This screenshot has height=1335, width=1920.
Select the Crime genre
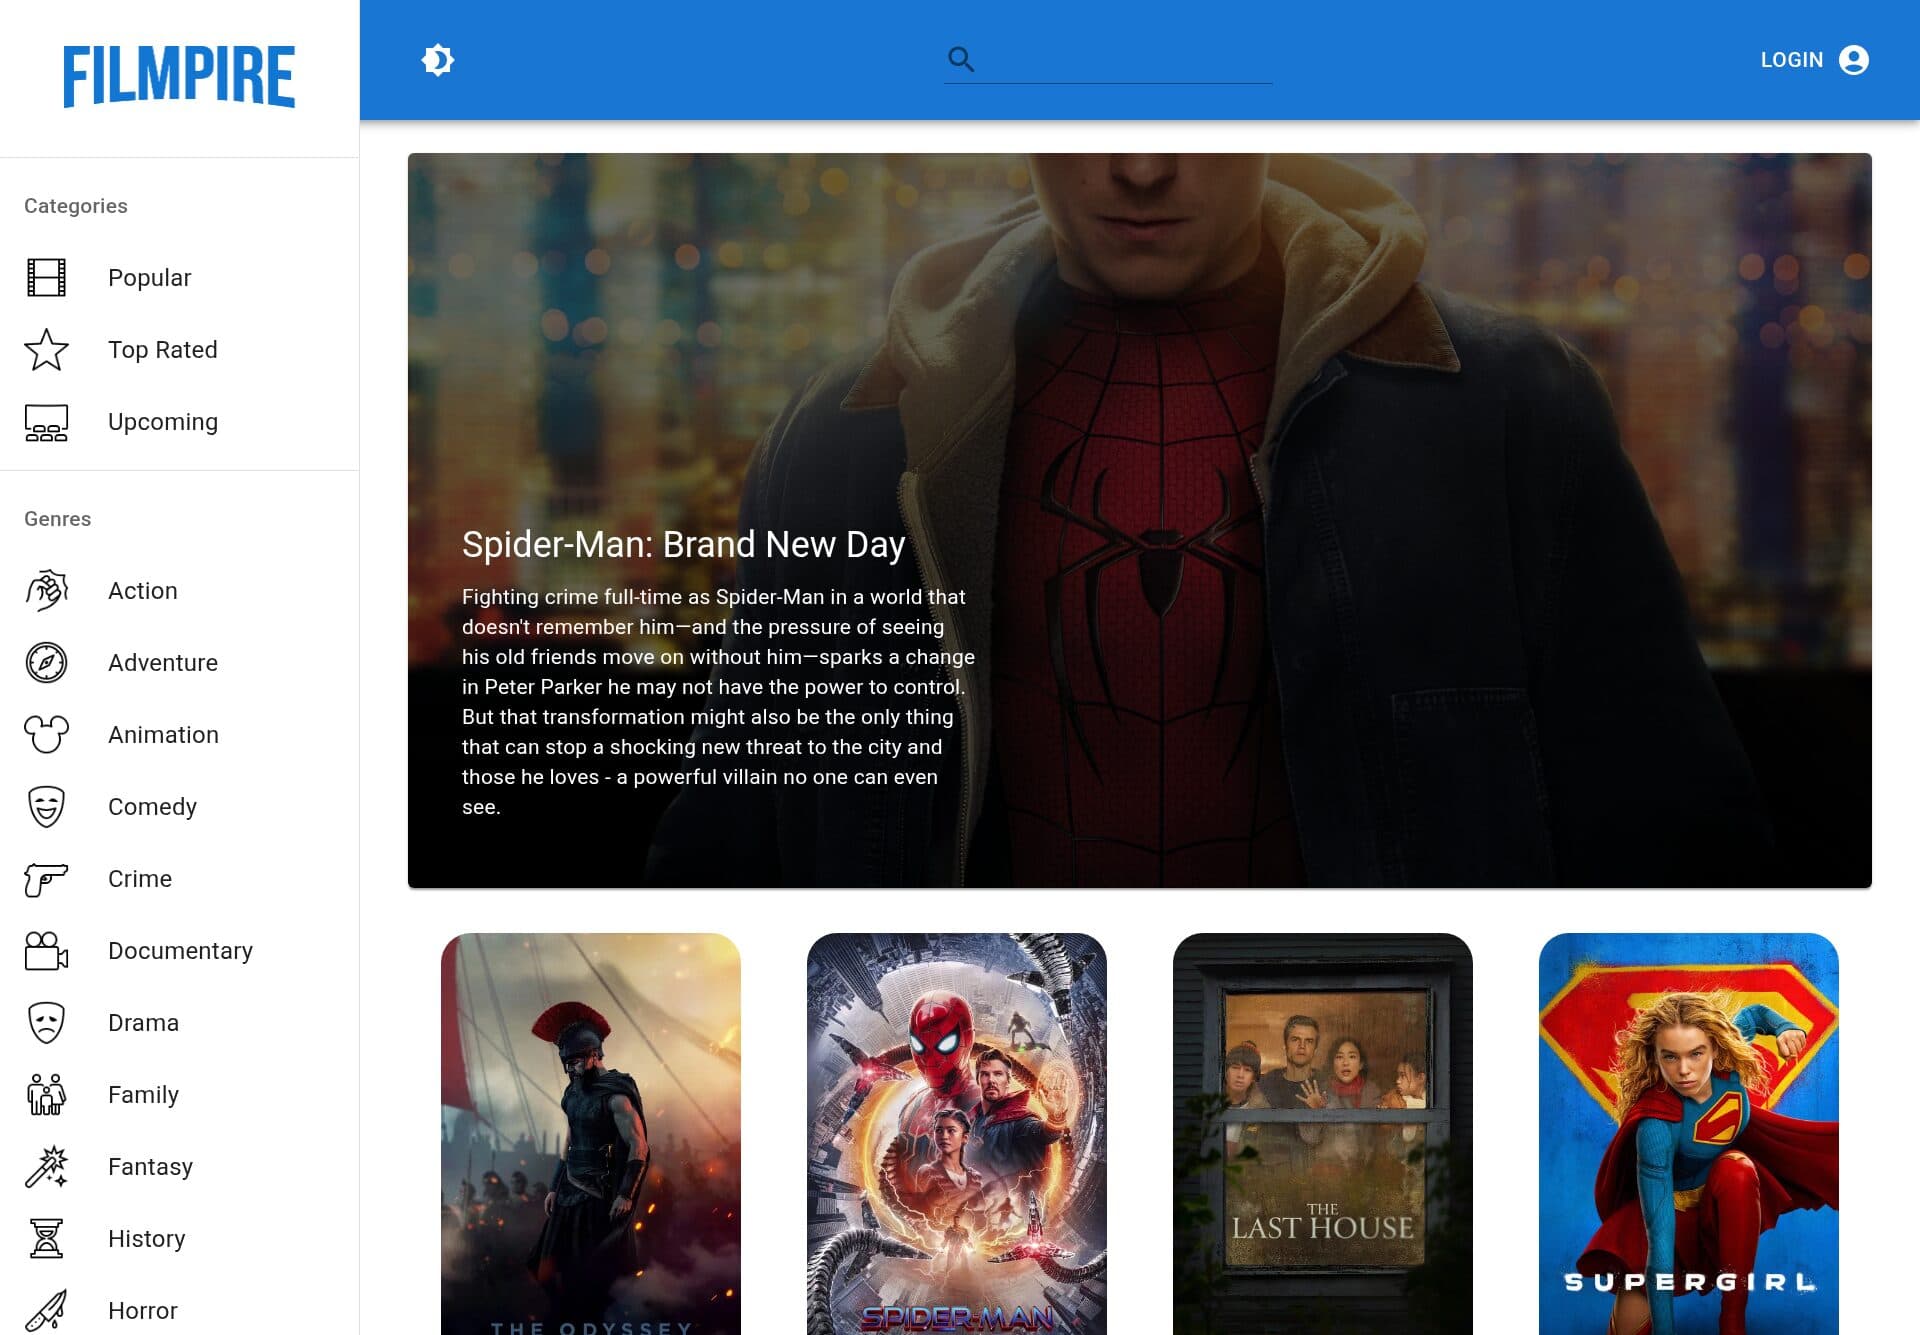180,878
